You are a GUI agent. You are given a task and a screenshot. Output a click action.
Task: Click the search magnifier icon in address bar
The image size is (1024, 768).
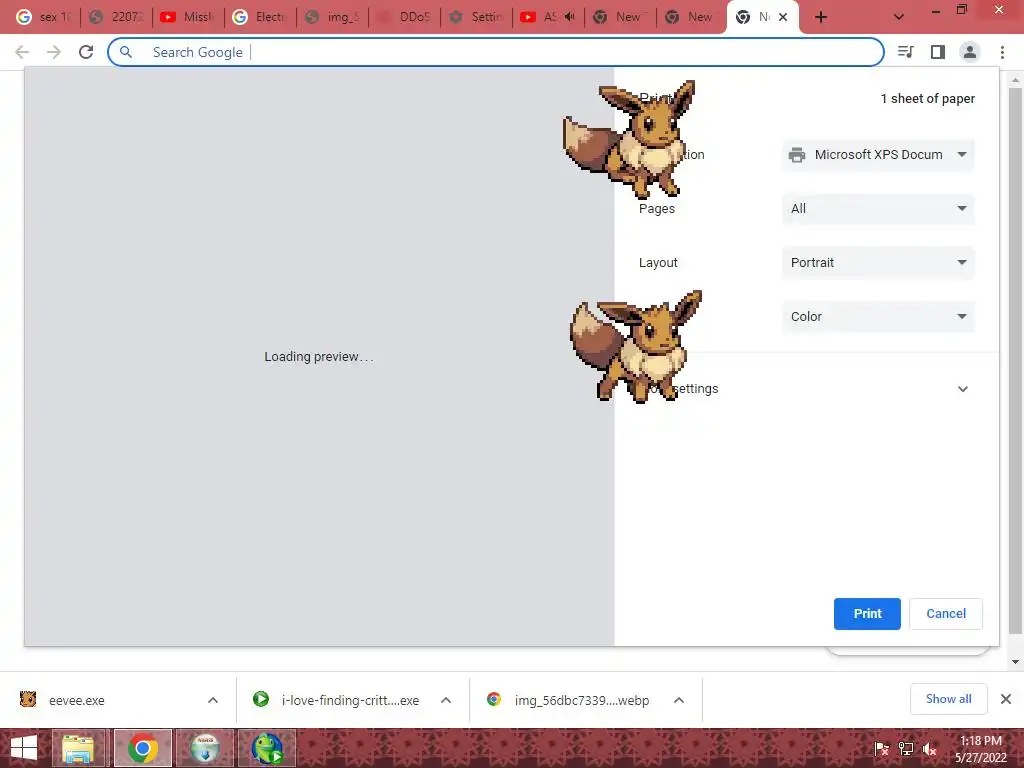pyautogui.click(x=126, y=52)
